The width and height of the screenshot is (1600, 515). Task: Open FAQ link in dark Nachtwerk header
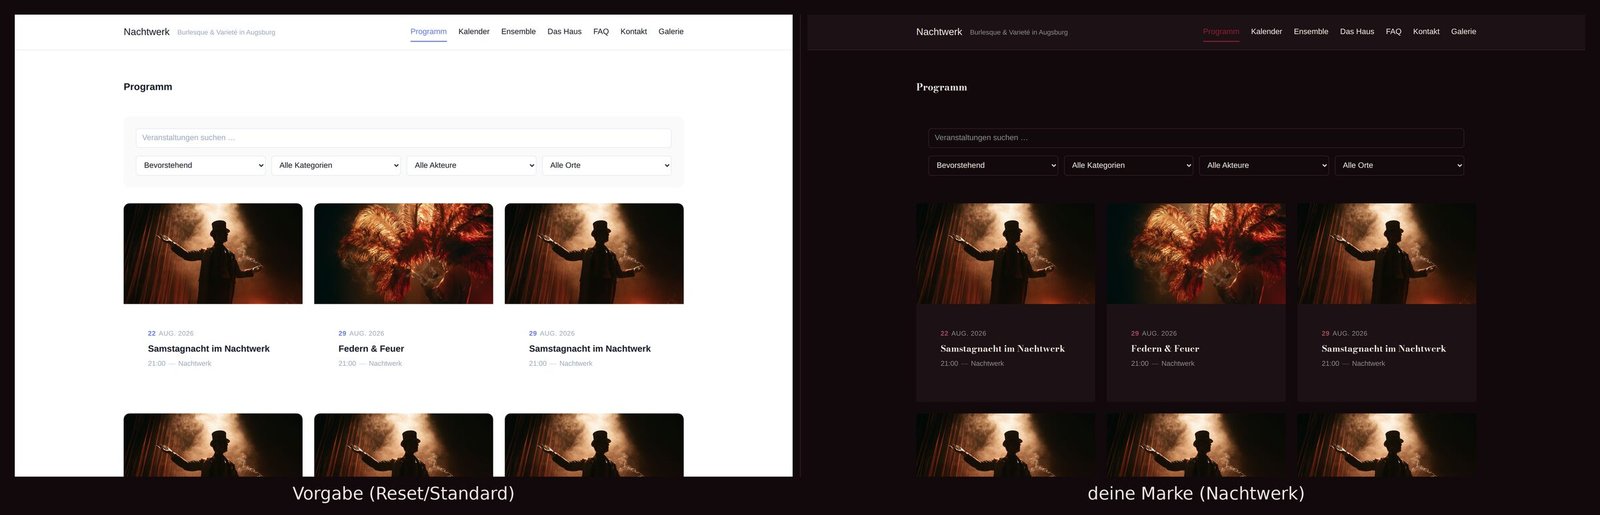click(x=1393, y=32)
